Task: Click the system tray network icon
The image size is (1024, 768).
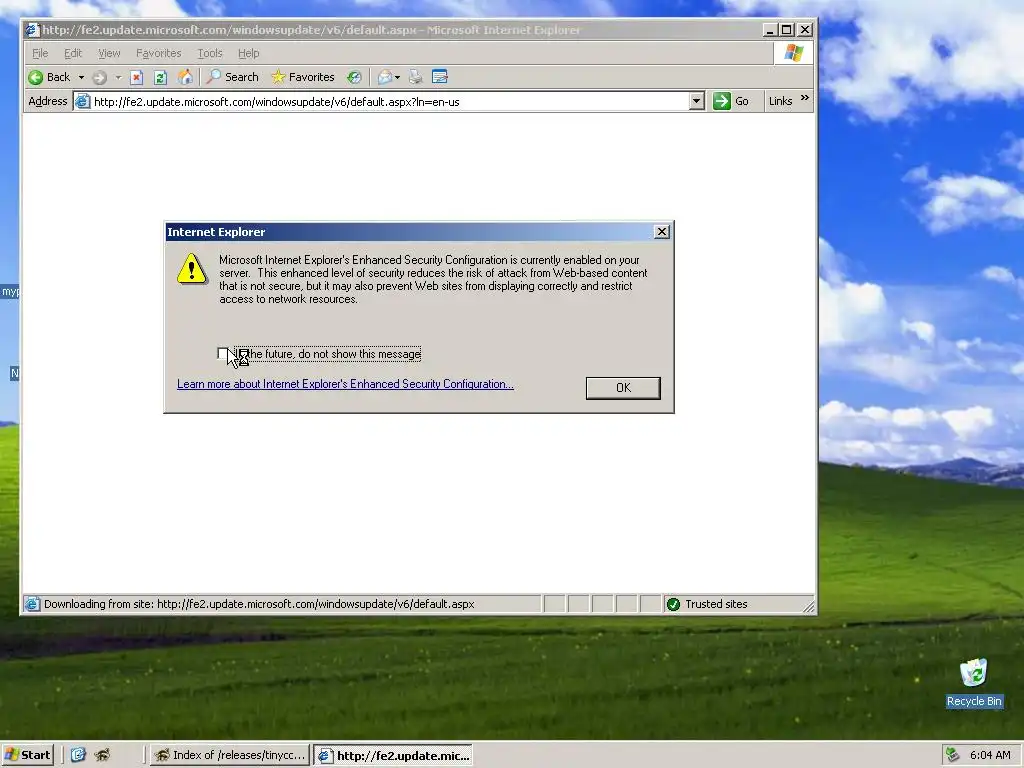Action: coord(953,756)
